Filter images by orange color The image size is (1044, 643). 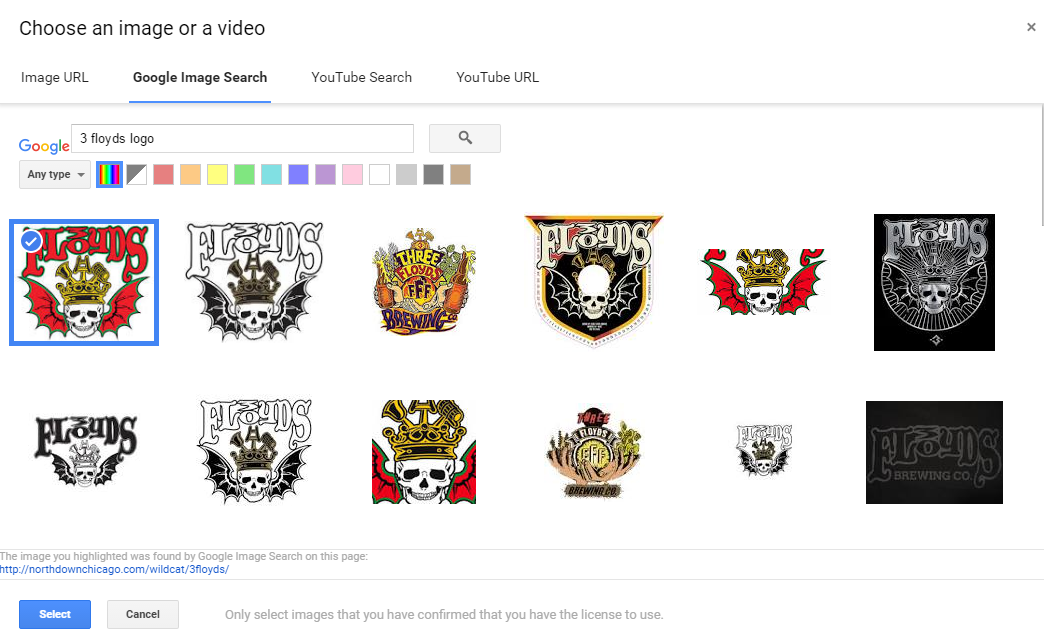pyautogui.click(x=190, y=175)
